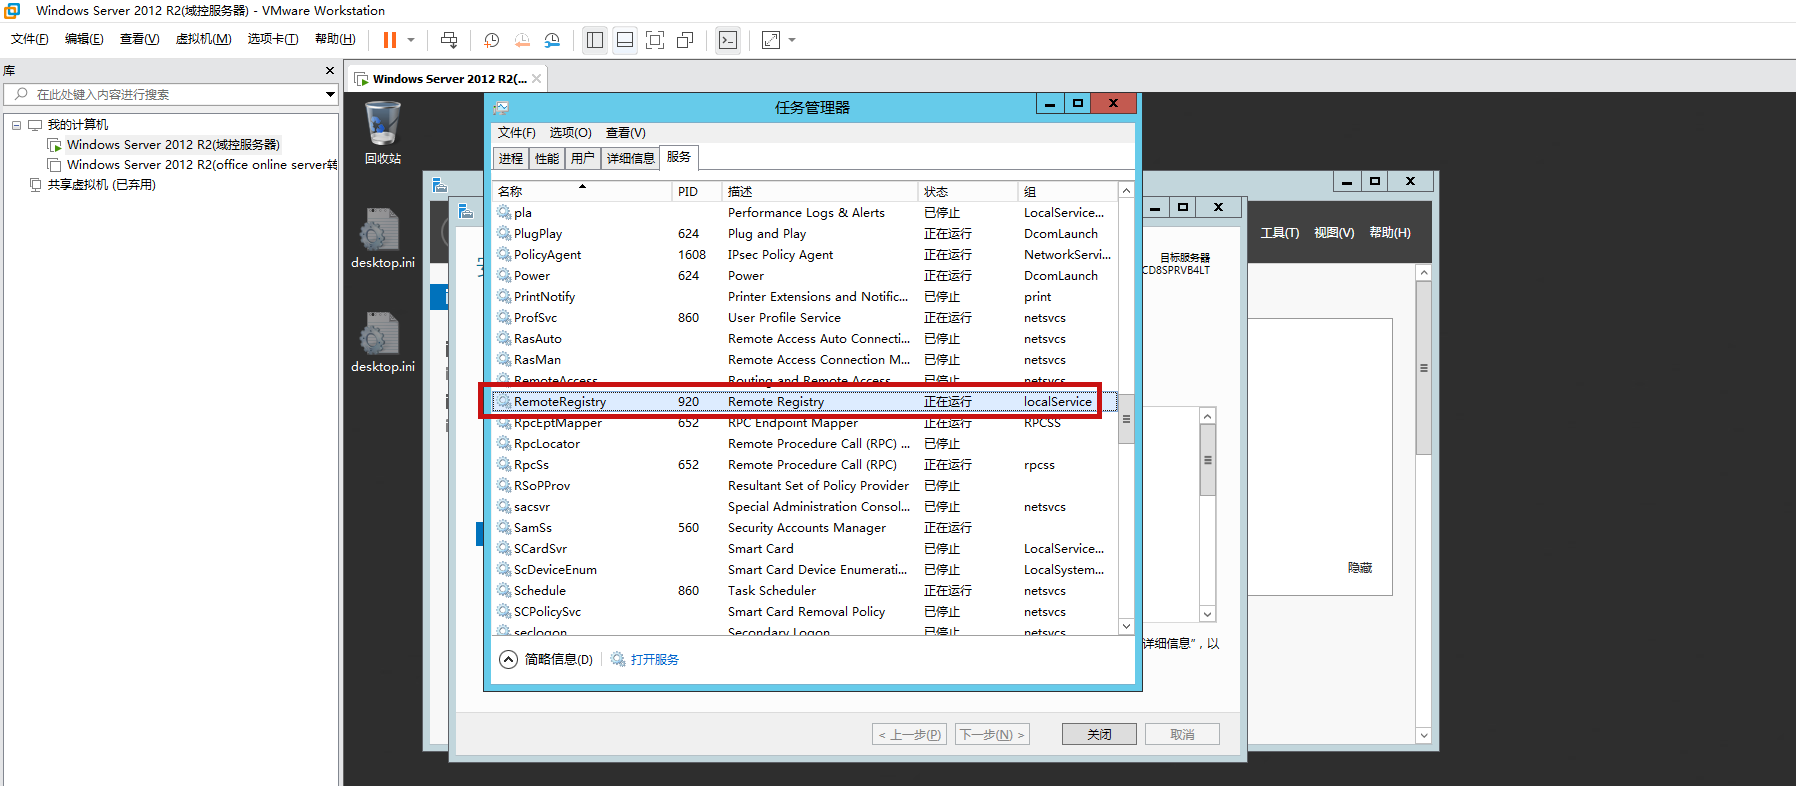Open the VMware 文件(F) menu
Viewport: 1796px width, 786px height.
coord(30,39)
